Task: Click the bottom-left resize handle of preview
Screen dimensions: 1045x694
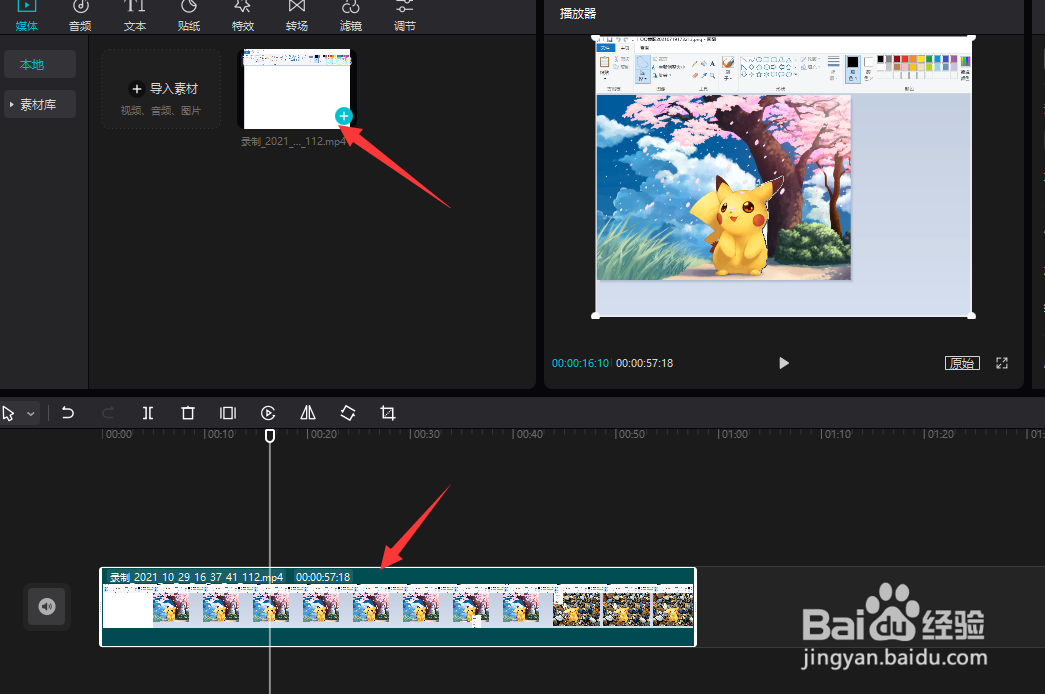Action: click(595, 315)
